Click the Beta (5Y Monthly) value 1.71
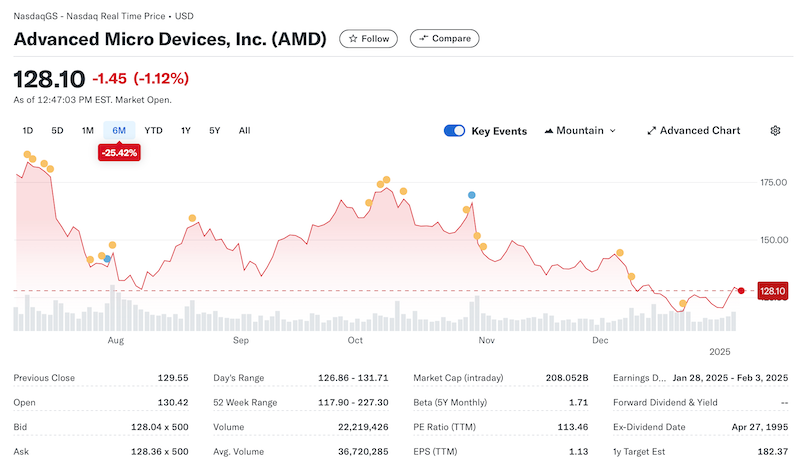Screen dimensions: 800x467 (579, 402)
